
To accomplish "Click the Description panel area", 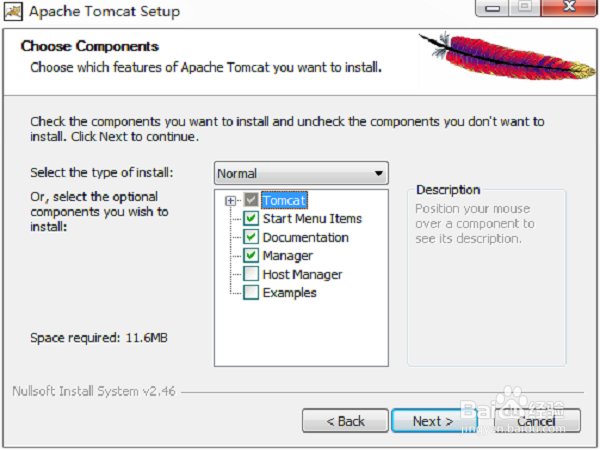I will 486,276.
